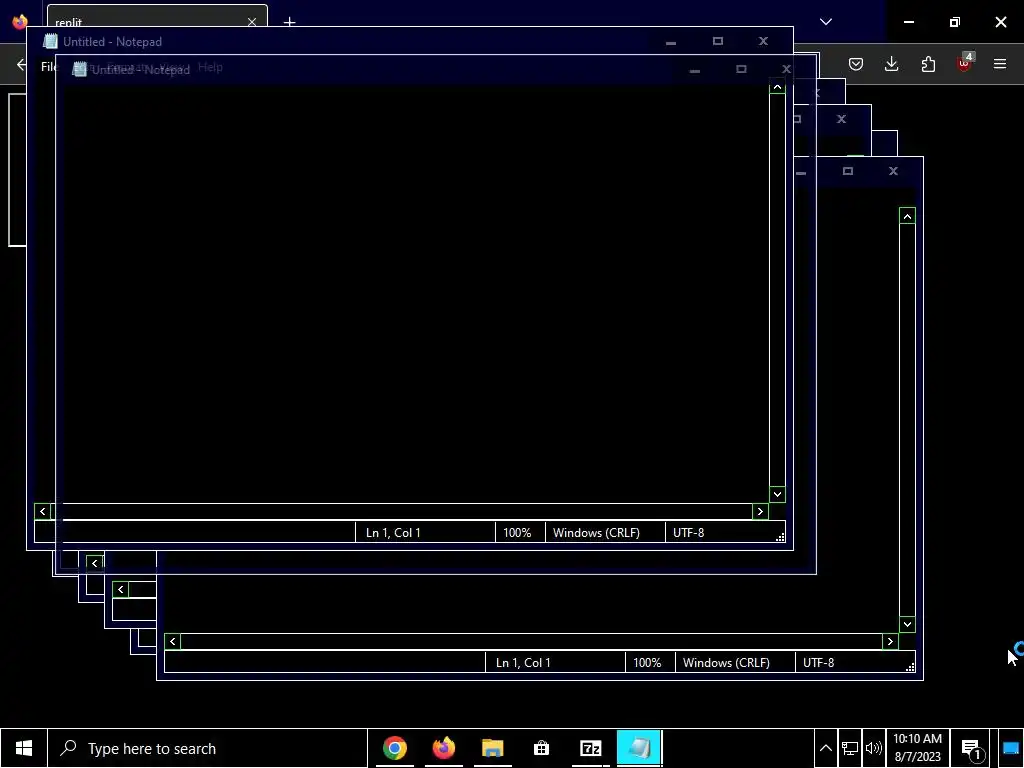The width and height of the screenshot is (1024, 768).
Task: Minimize the Firefox window
Action: tap(908, 22)
